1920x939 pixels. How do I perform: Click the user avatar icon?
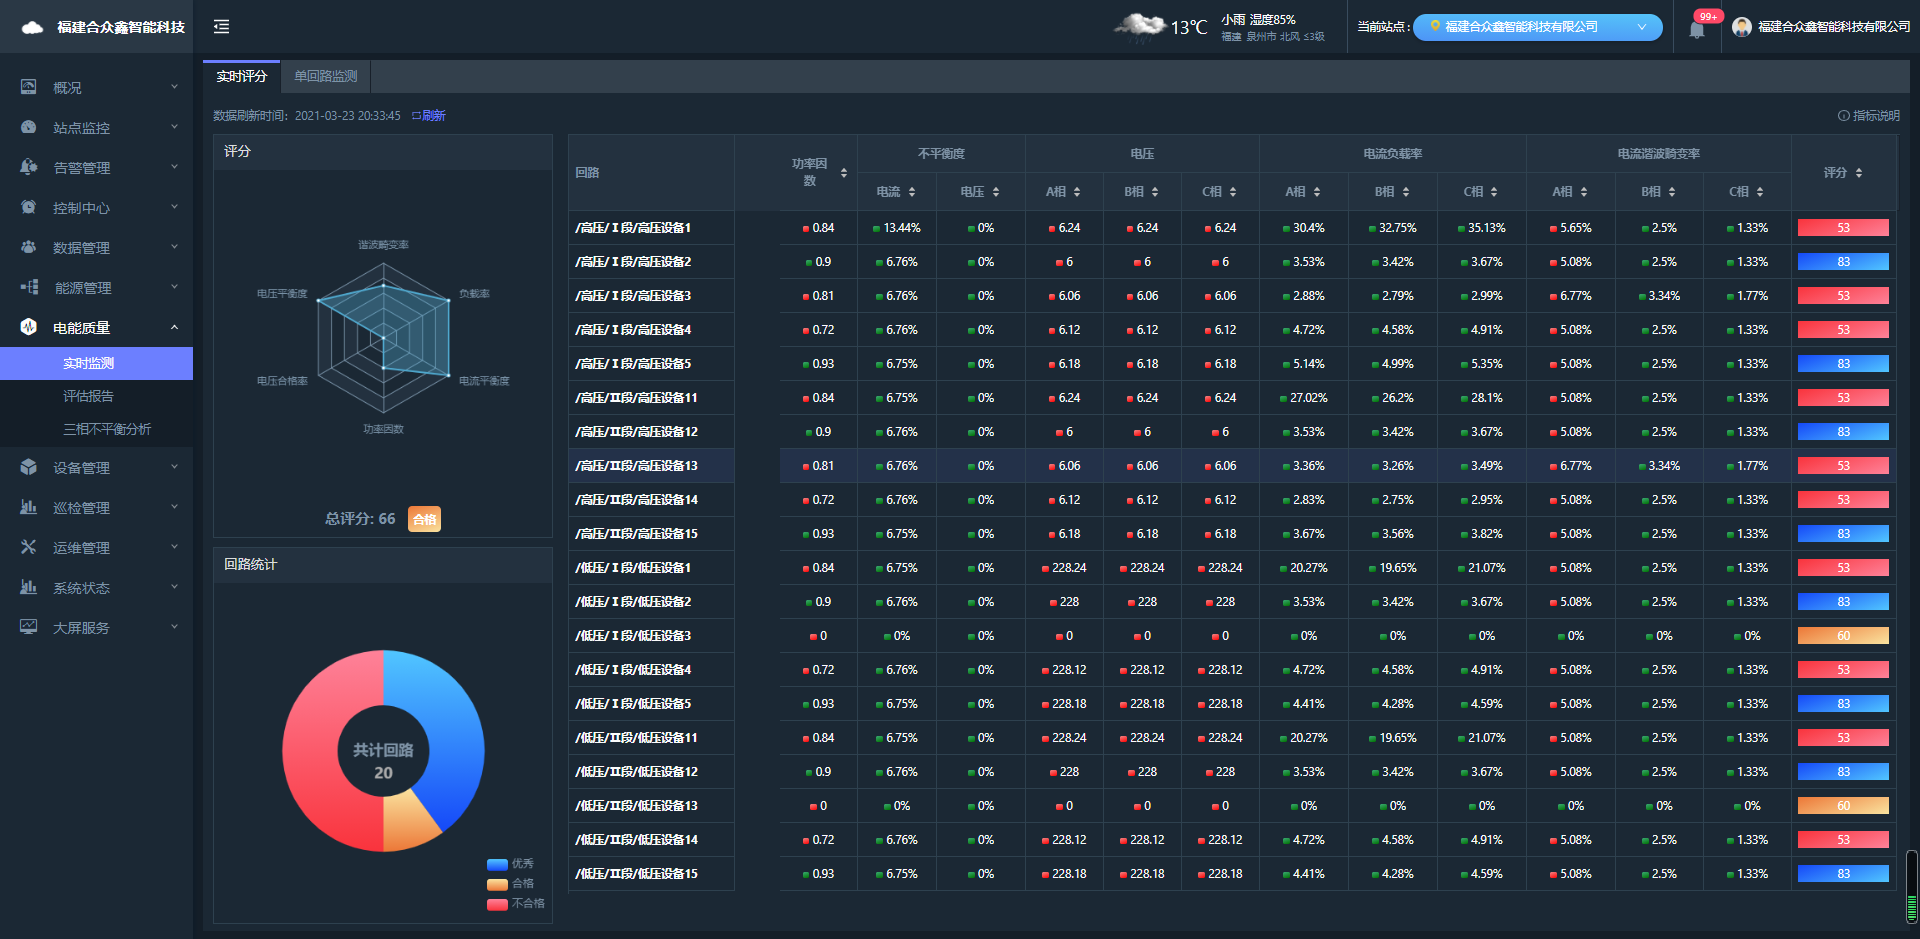pos(1742,27)
